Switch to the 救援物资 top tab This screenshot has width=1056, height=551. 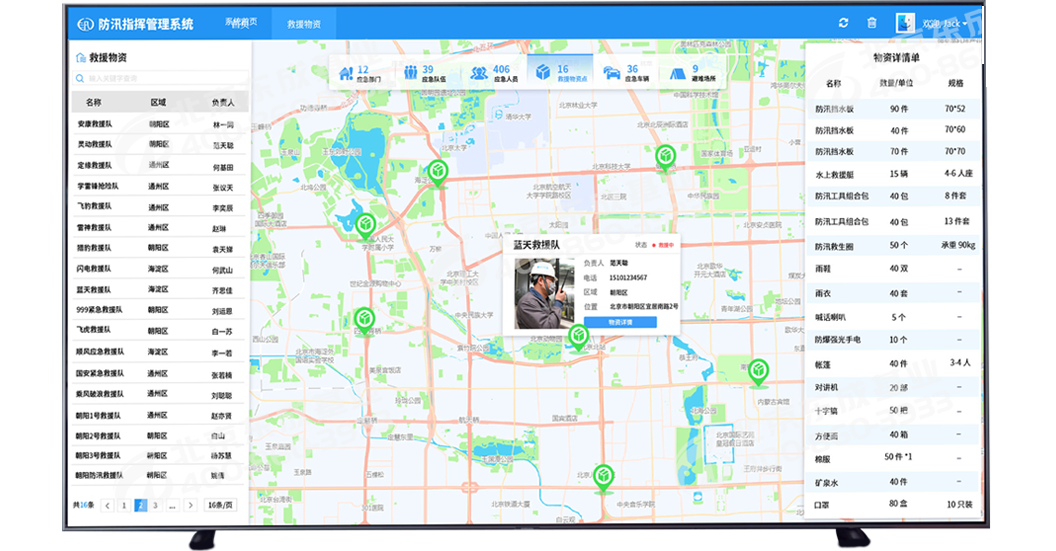click(303, 23)
